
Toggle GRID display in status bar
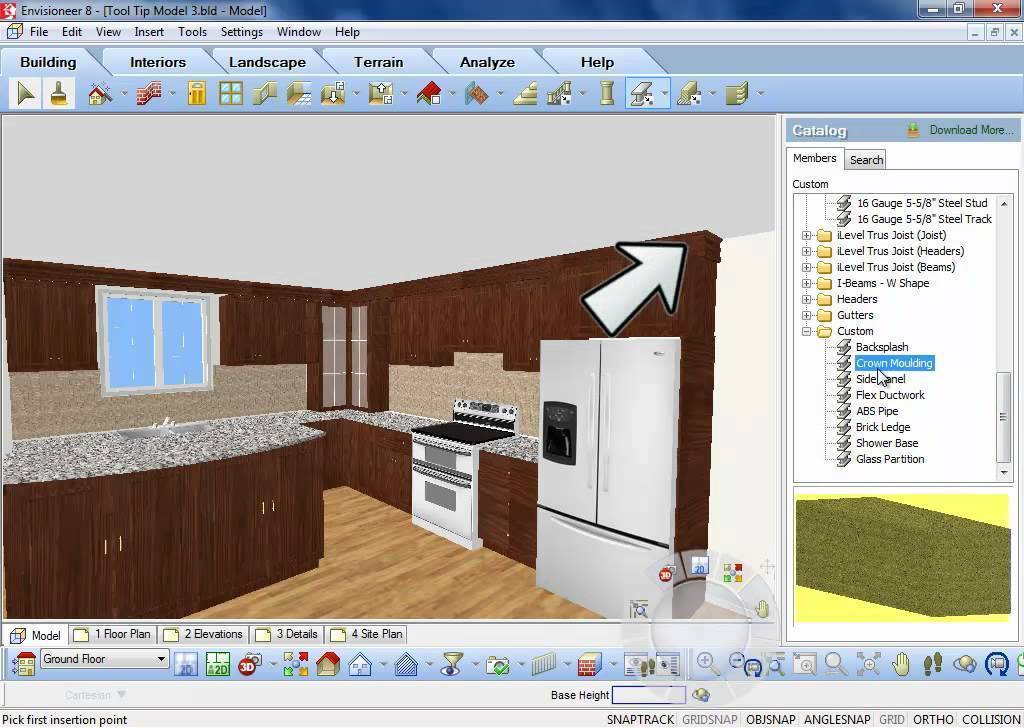891,720
